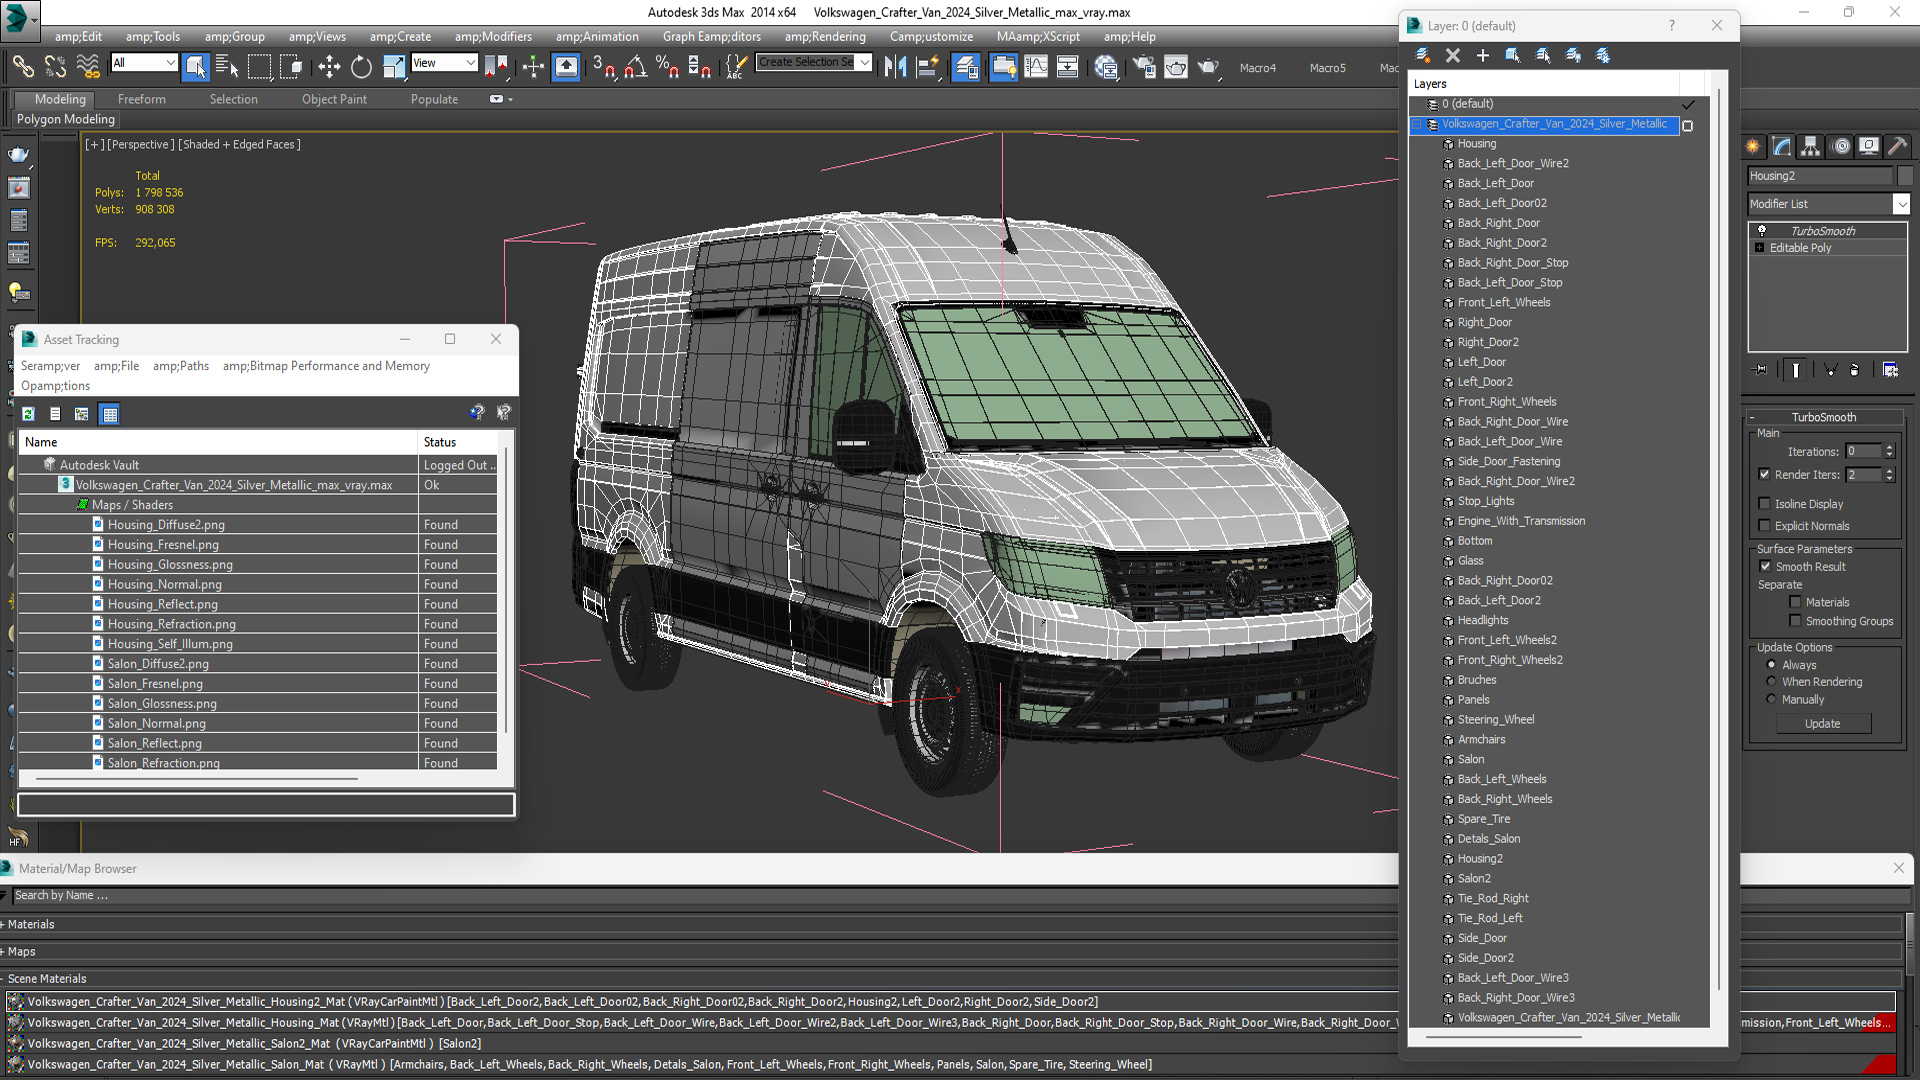1920x1080 pixels.
Task: Toggle Window/Crossing selection icon
Action: (x=291, y=67)
